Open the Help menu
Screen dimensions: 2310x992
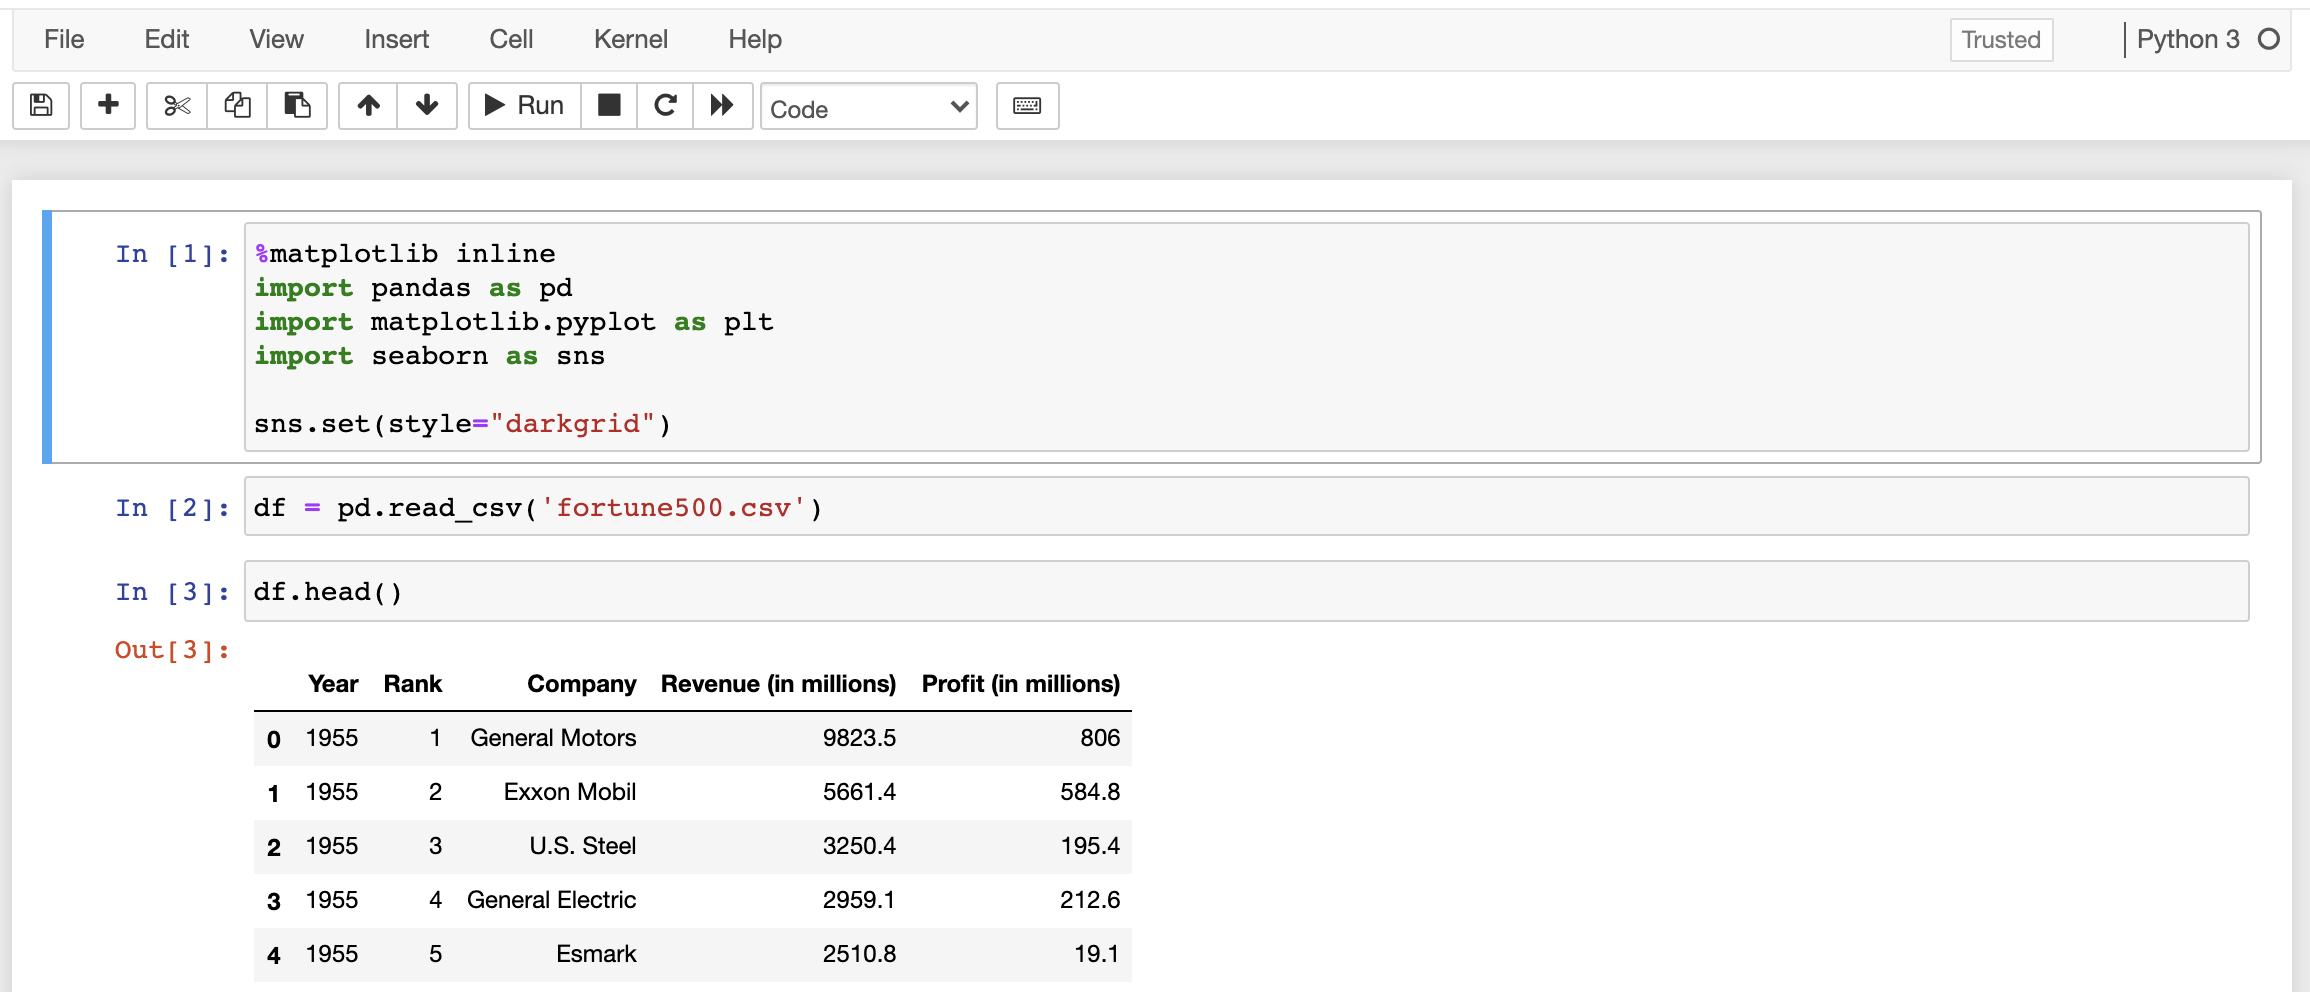pyautogui.click(x=754, y=39)
